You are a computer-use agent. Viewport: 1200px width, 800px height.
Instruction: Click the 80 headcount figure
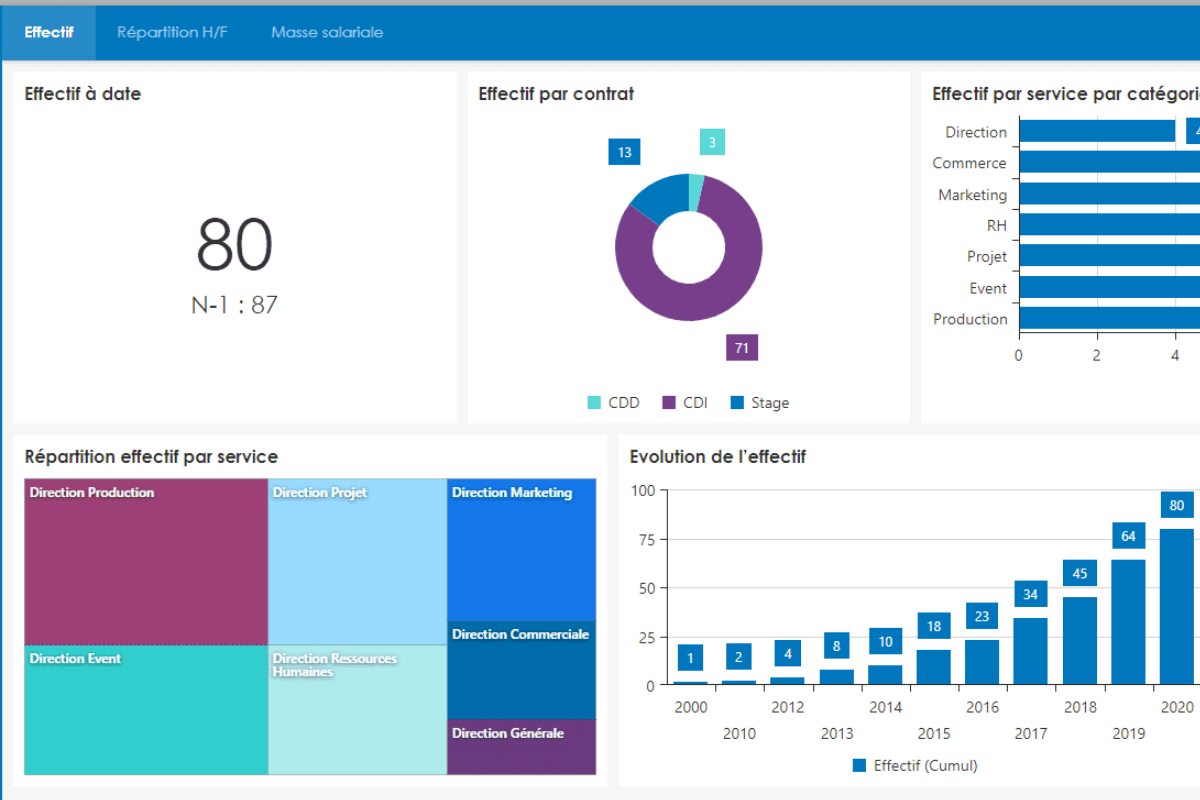(234, 245)
